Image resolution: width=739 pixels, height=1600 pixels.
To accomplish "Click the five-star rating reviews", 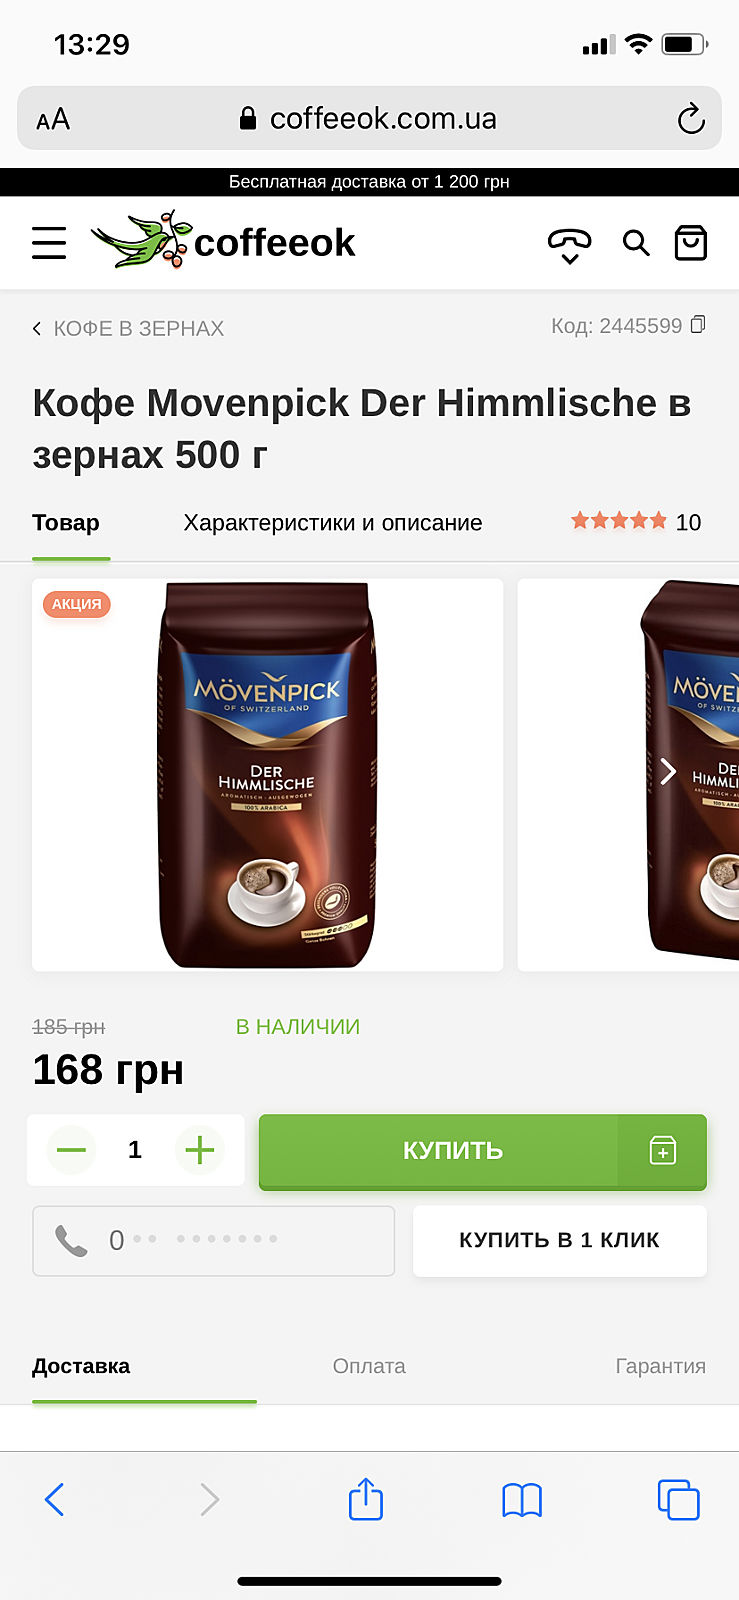I will [636, 522].
